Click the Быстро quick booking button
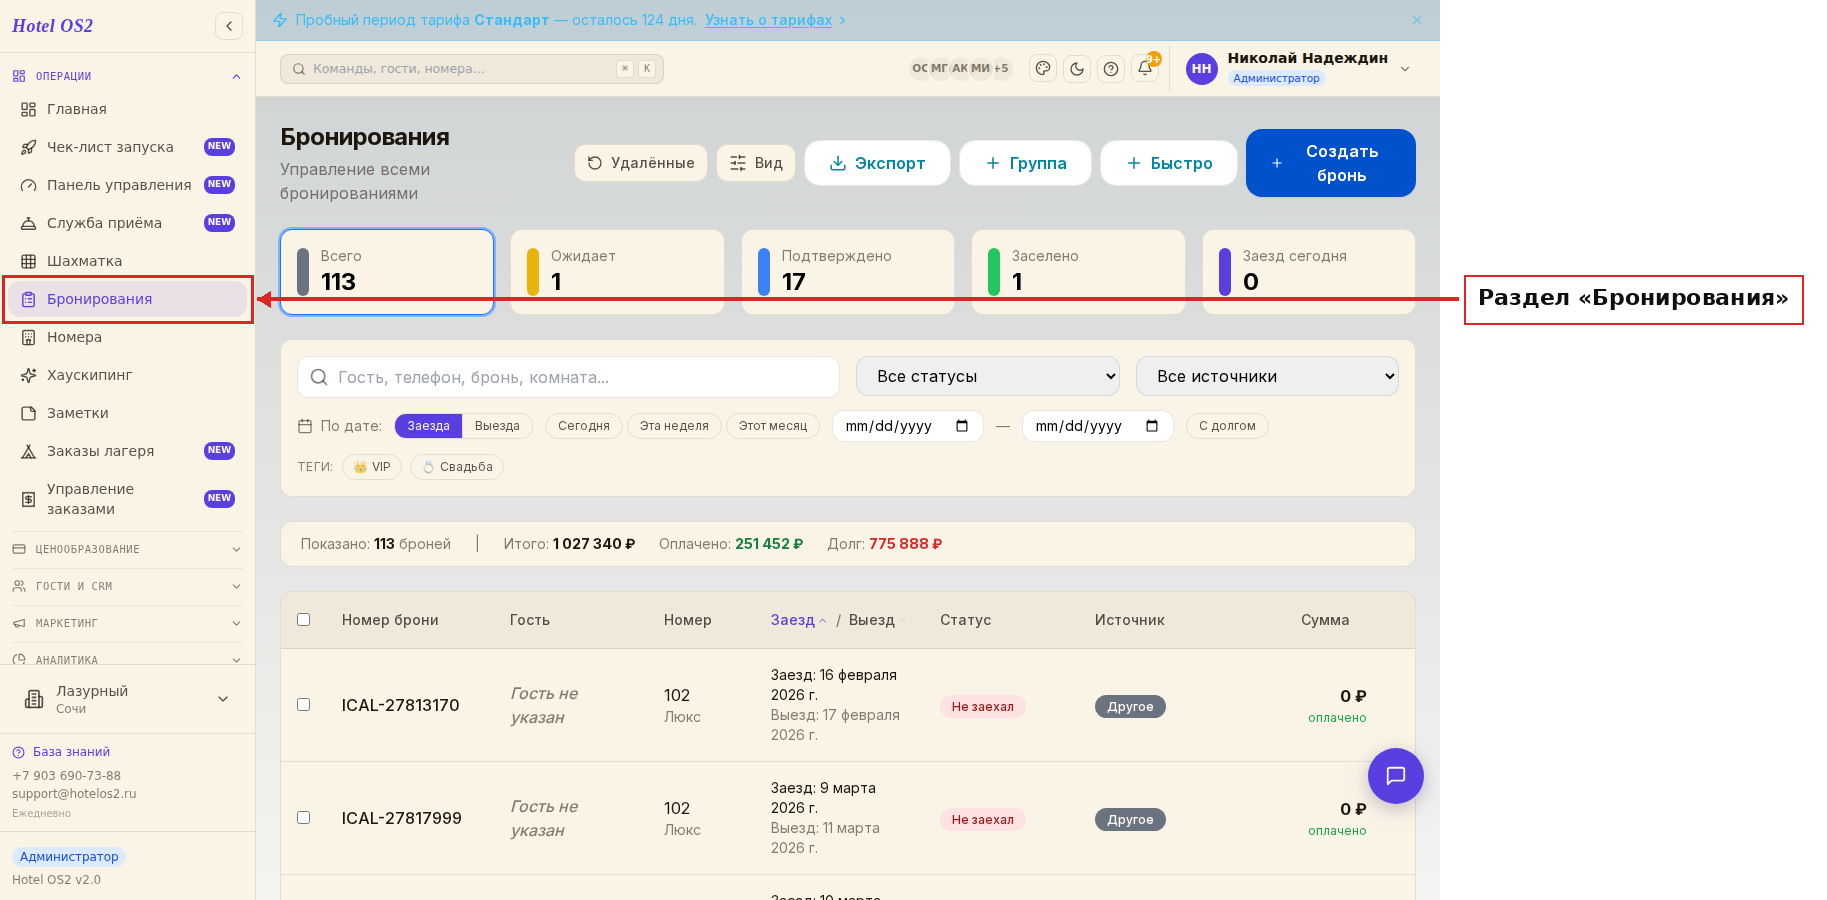The width and height of the screenshot is (1827, 900). (1168, 163)
